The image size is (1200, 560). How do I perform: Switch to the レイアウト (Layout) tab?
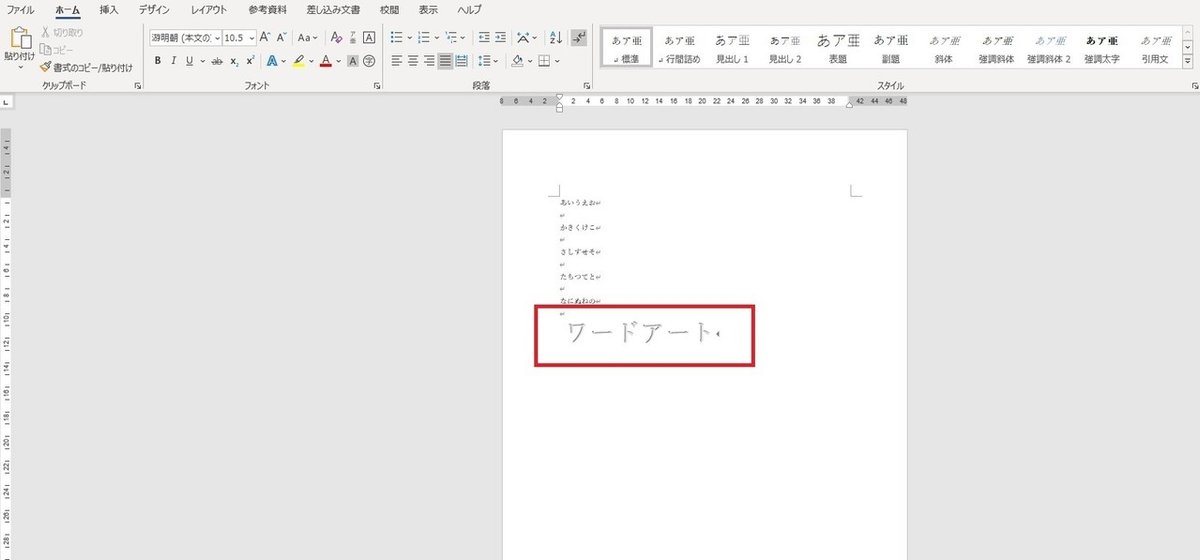tap(209, 9)
